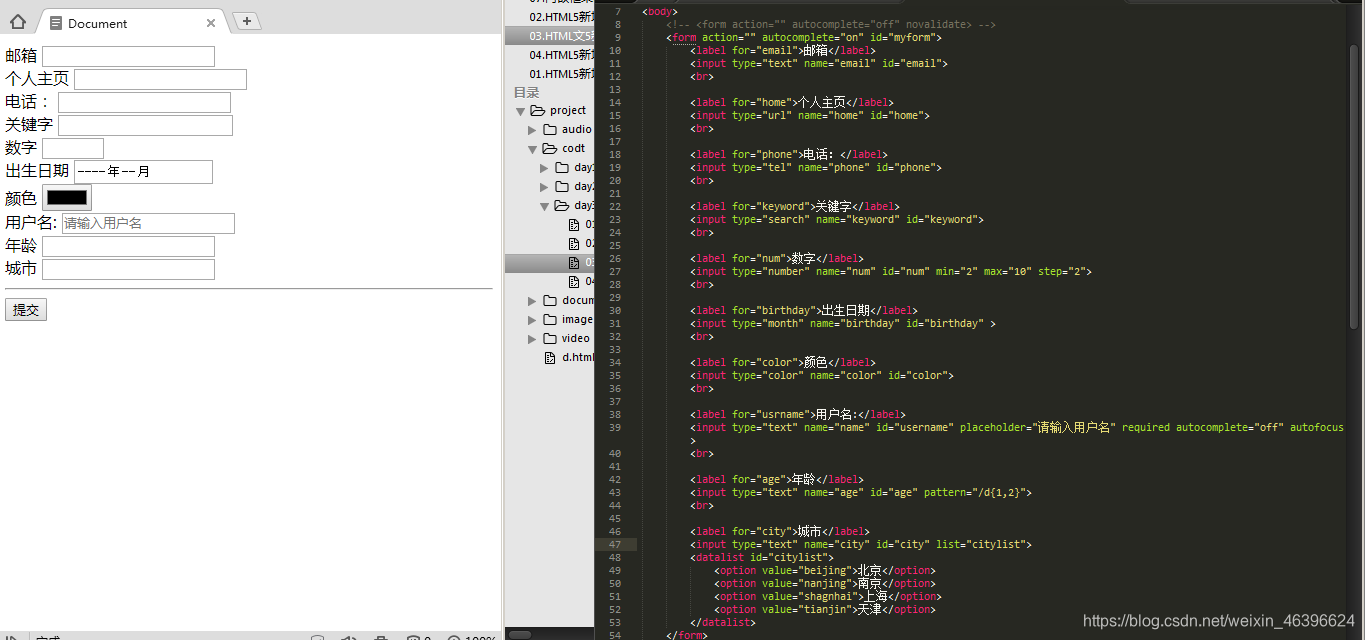Open the 出生日期 month picker field

coord(143,172)
